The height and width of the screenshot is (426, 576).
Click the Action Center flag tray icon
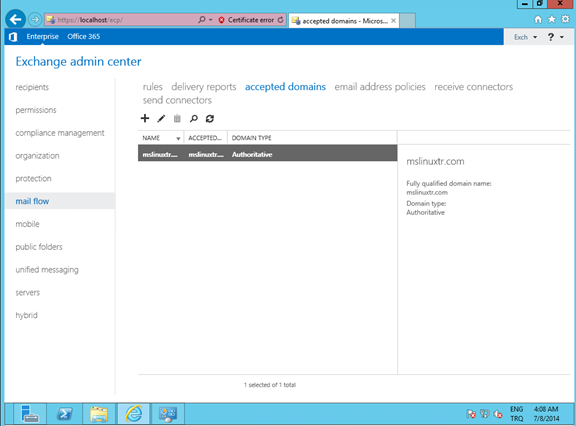click(471, 414)
